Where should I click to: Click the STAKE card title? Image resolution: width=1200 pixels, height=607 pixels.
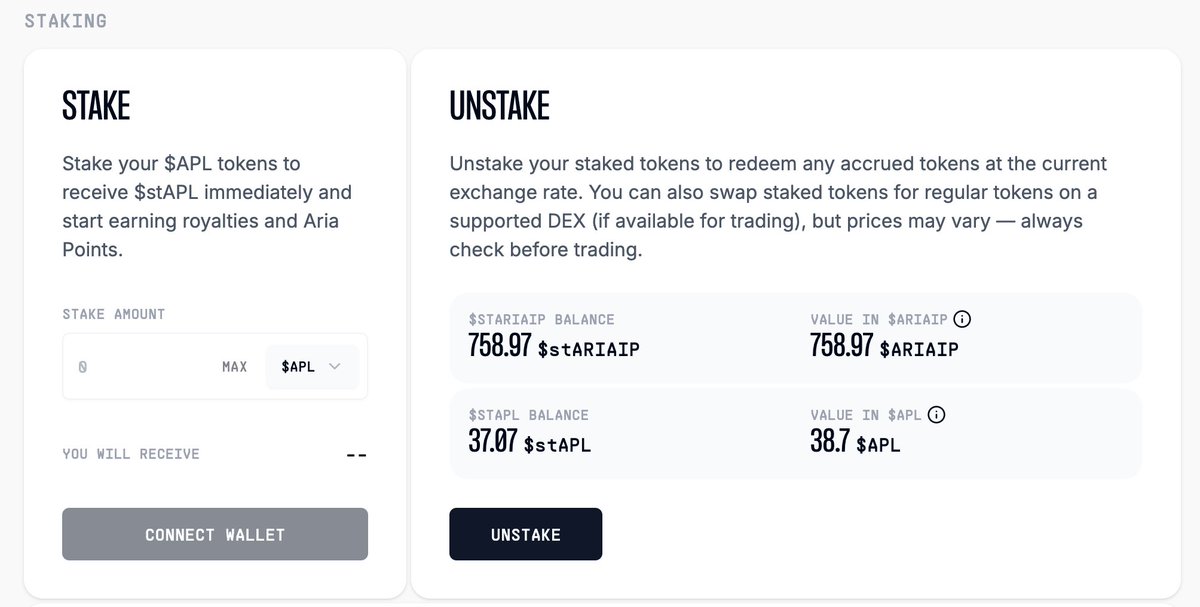96,105
